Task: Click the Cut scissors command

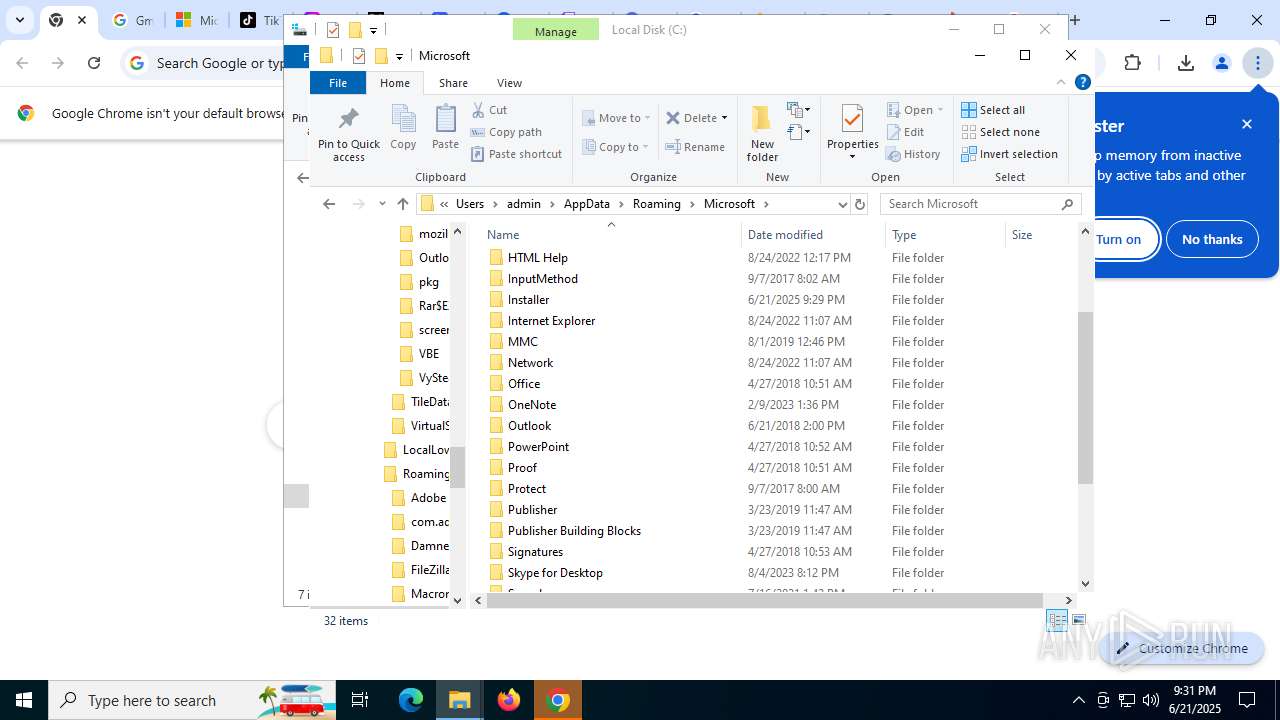Action: [x=490, y=110]
